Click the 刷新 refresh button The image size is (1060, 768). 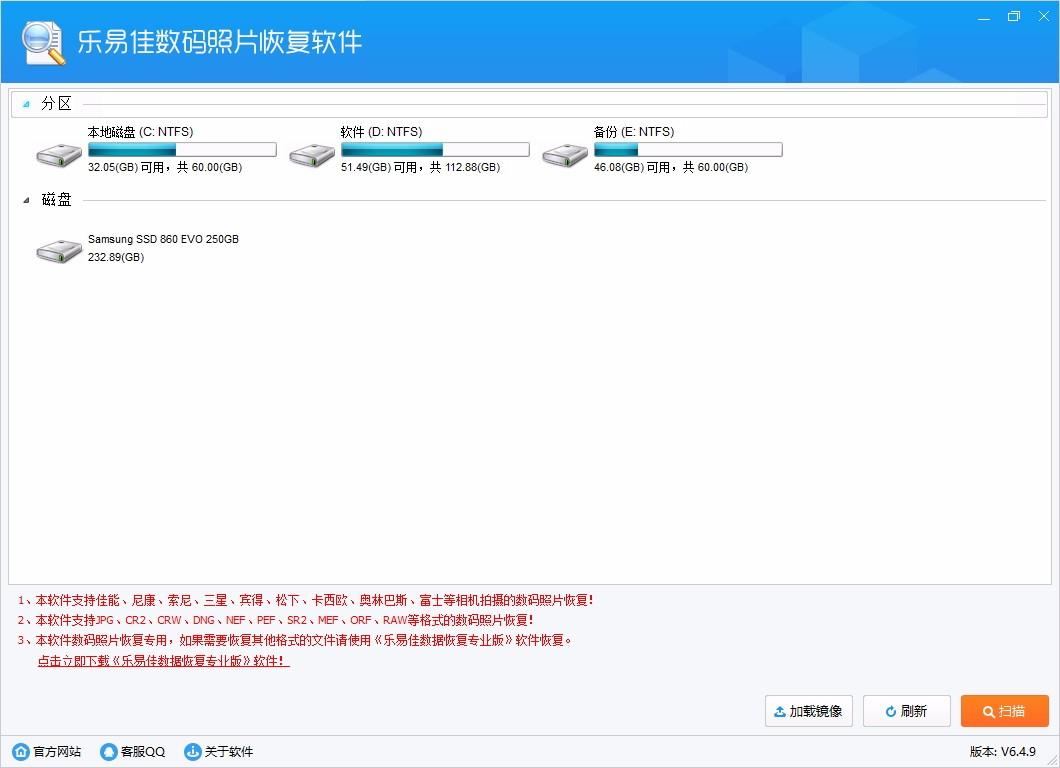pyautogui.click(x=907, y=711)
